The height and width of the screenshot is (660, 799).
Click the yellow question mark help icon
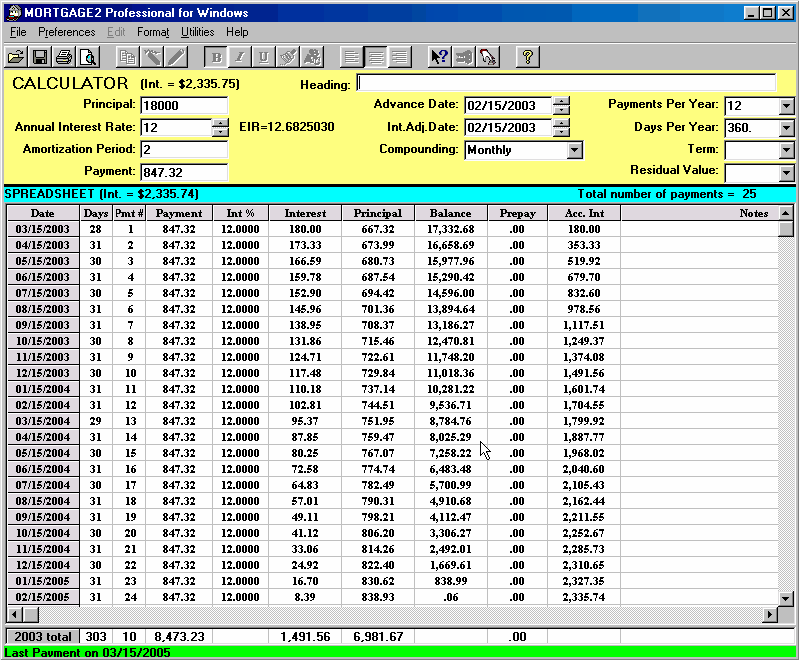527,57
